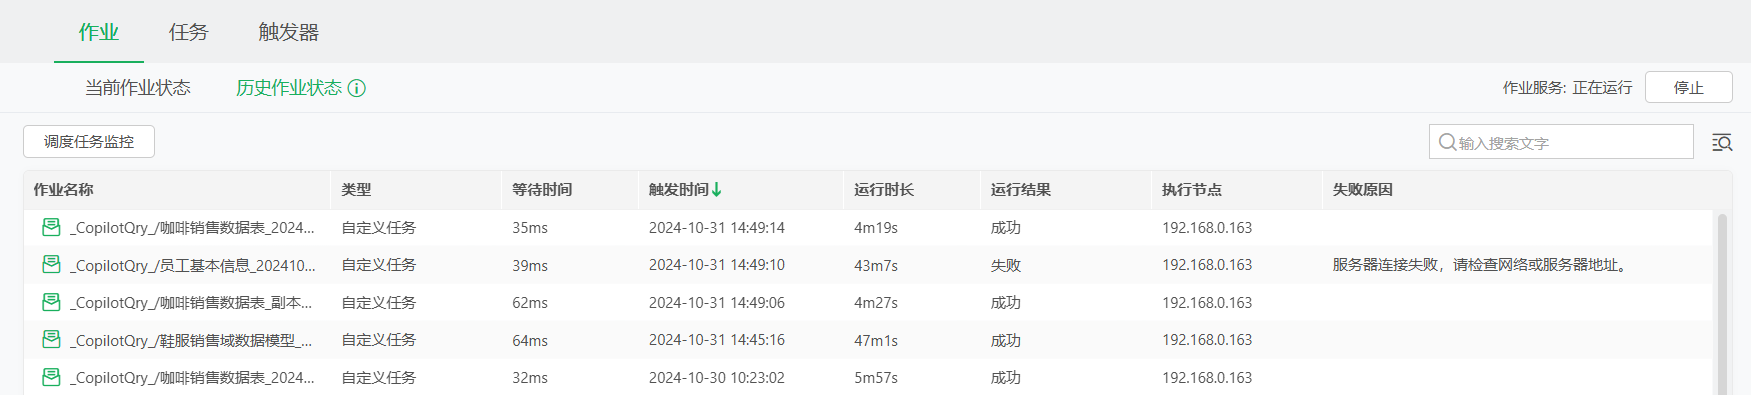Open 调度任务监控
The width and height of the screenshot is (1751, 395).
(x=89, y=142)
